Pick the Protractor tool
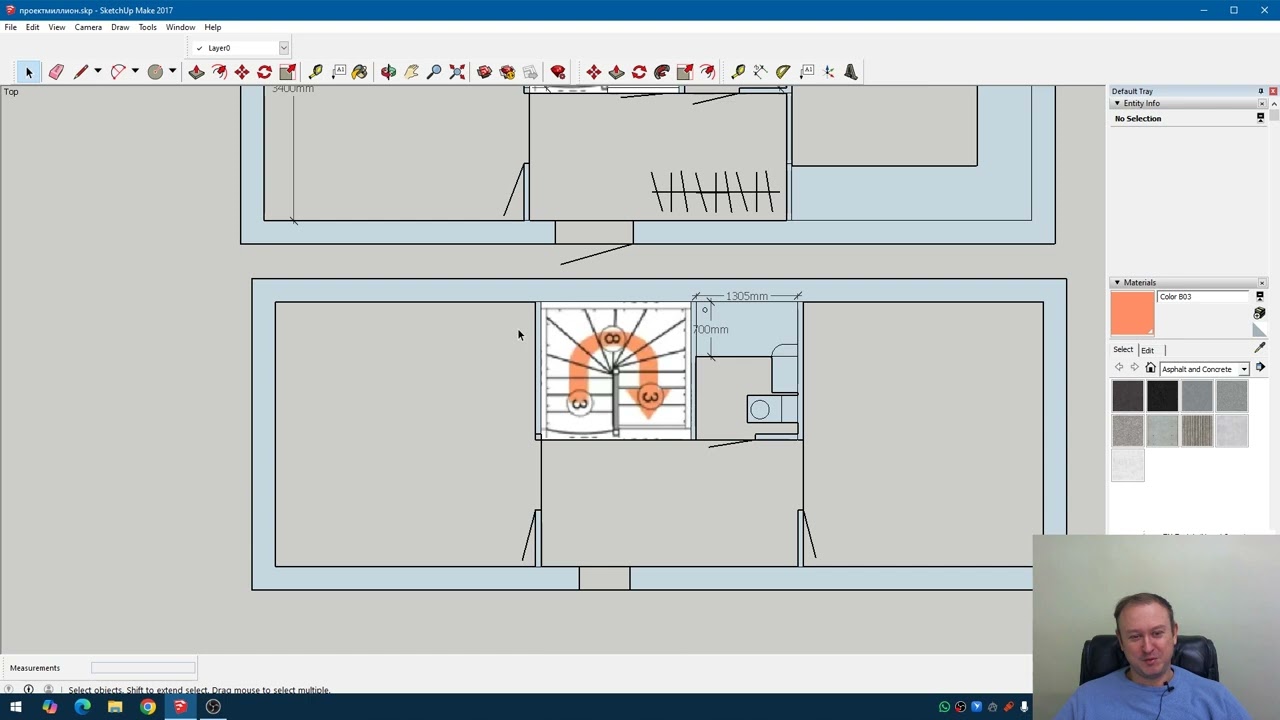Viewport: 1280px width, 720px height. (783, 72)
